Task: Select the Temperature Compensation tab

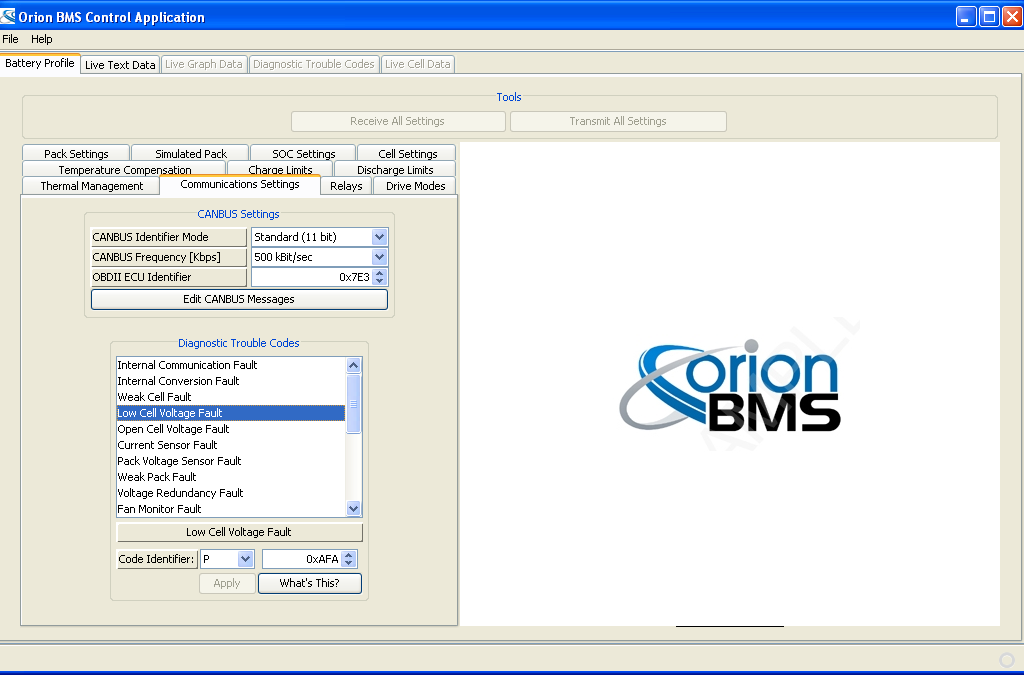Action: [x=125, y=169]
